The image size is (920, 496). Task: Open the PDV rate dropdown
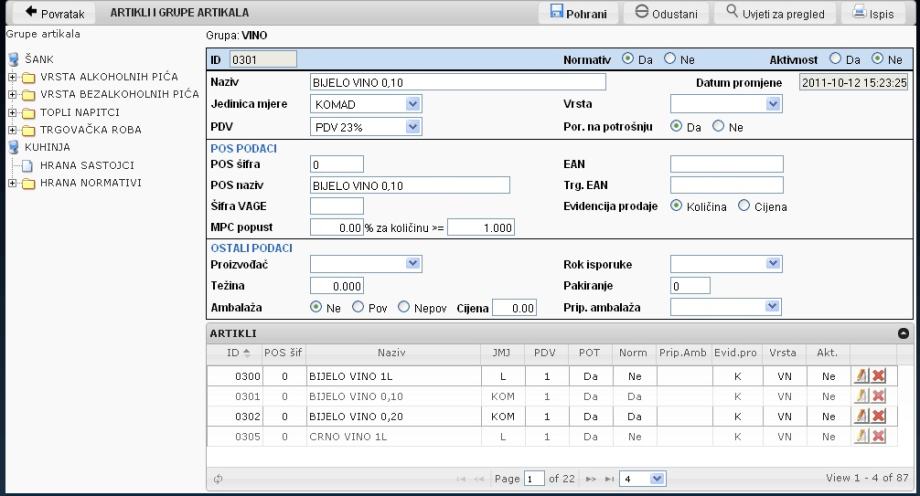pyautogui.click(x=366, y=127)
